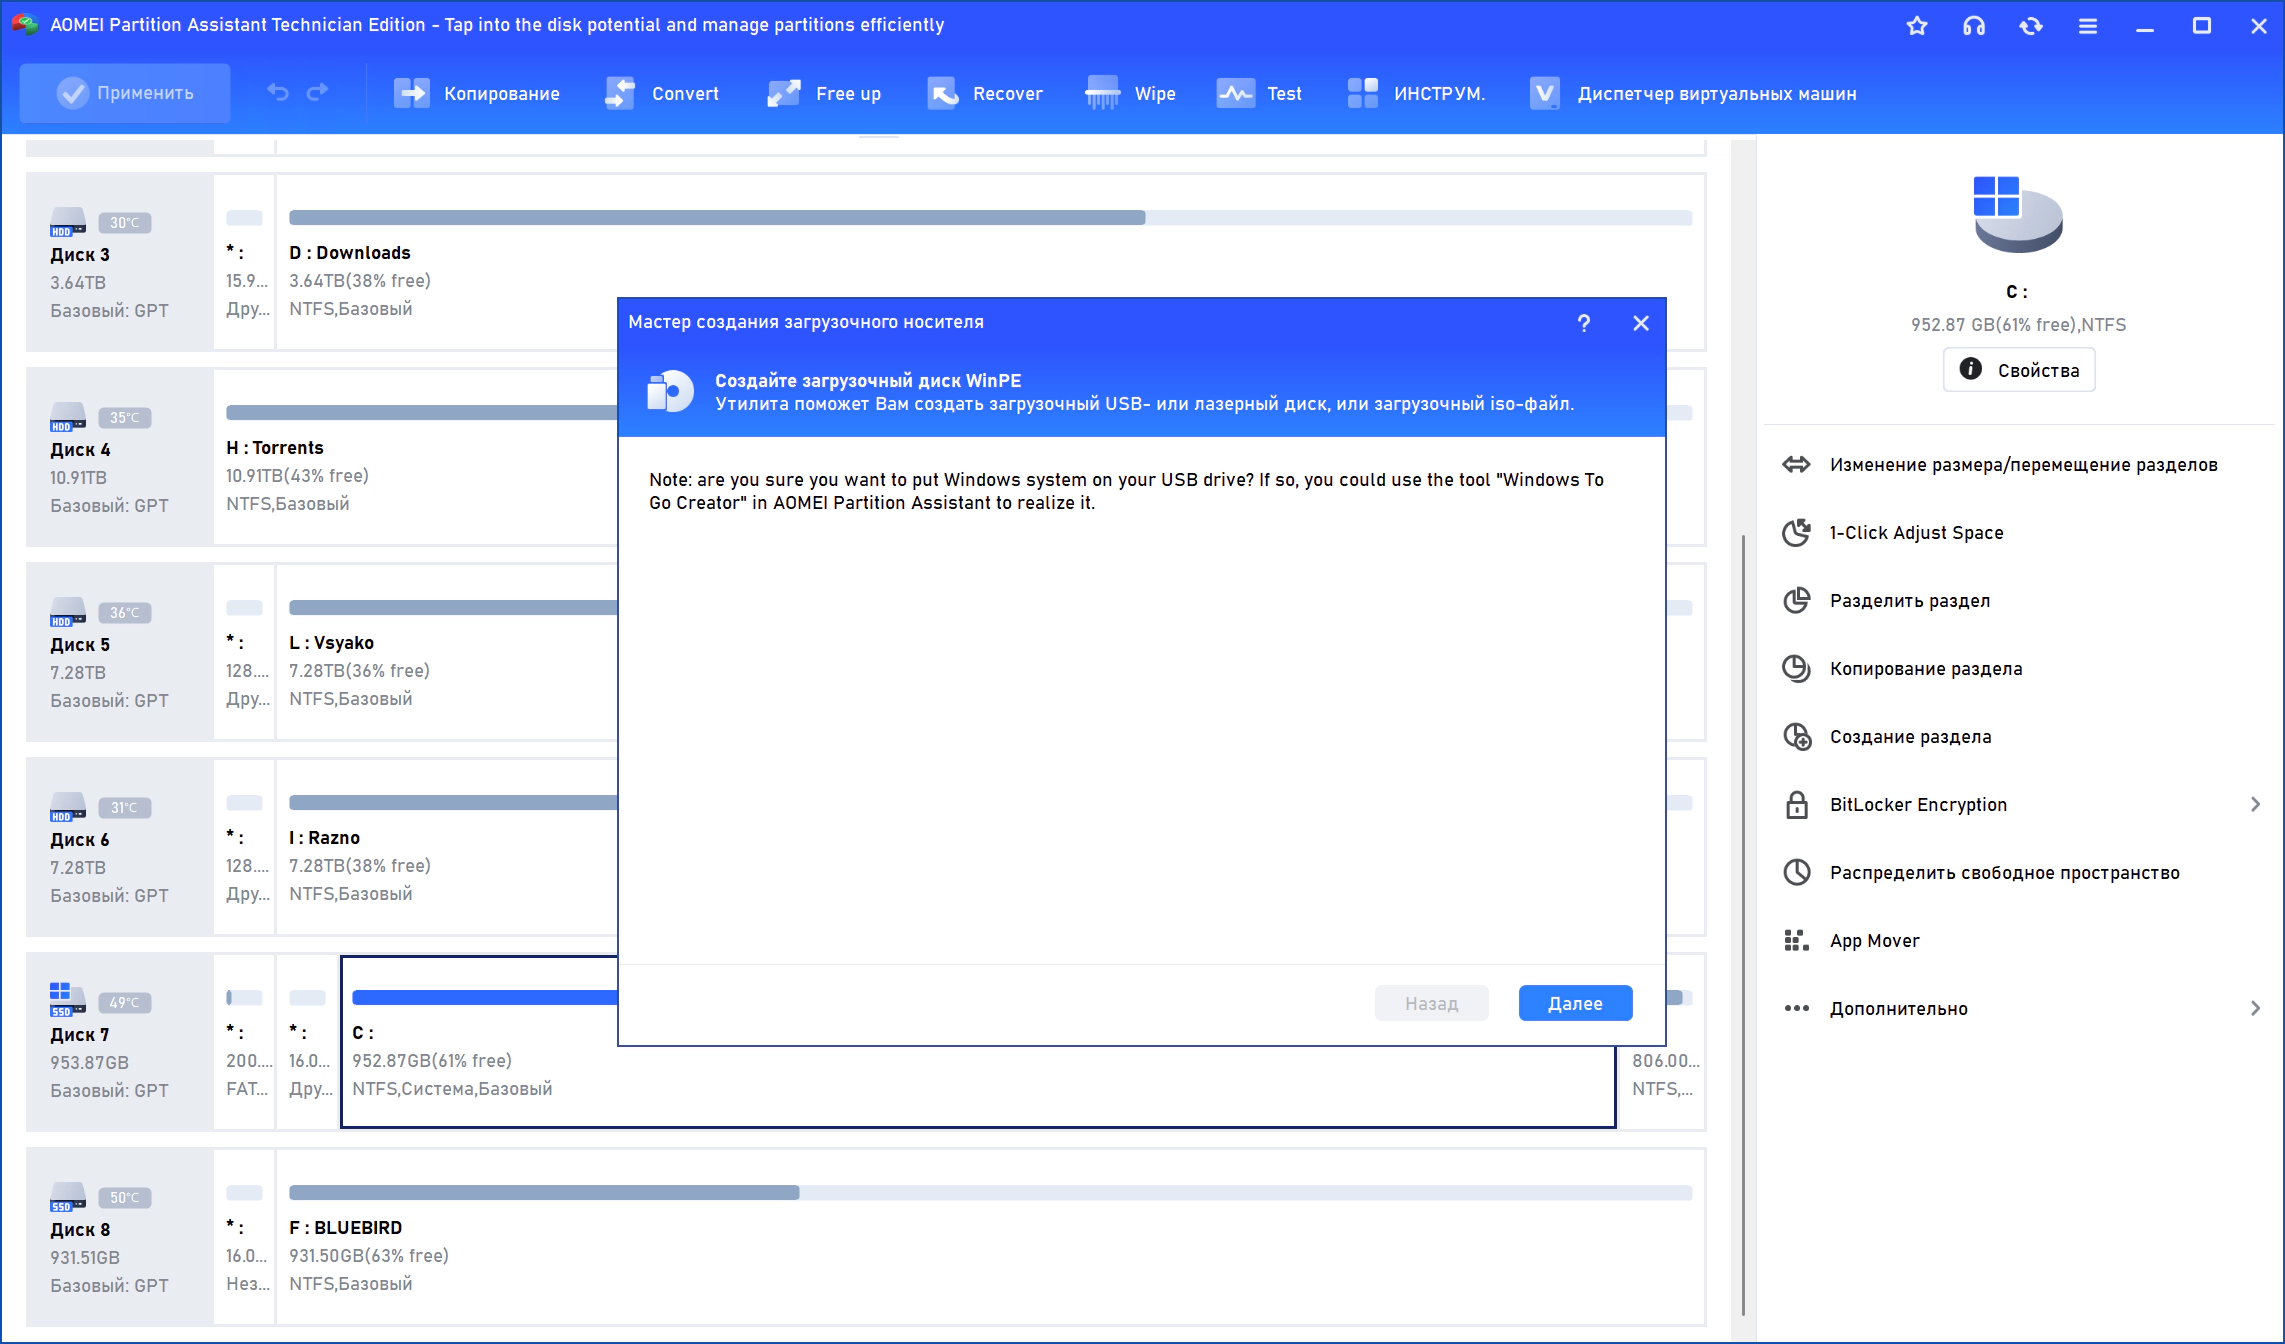Open the Test toolbar menu
The height and width of the screenshot is (1344, 2285).
[x=1259, y=93]
